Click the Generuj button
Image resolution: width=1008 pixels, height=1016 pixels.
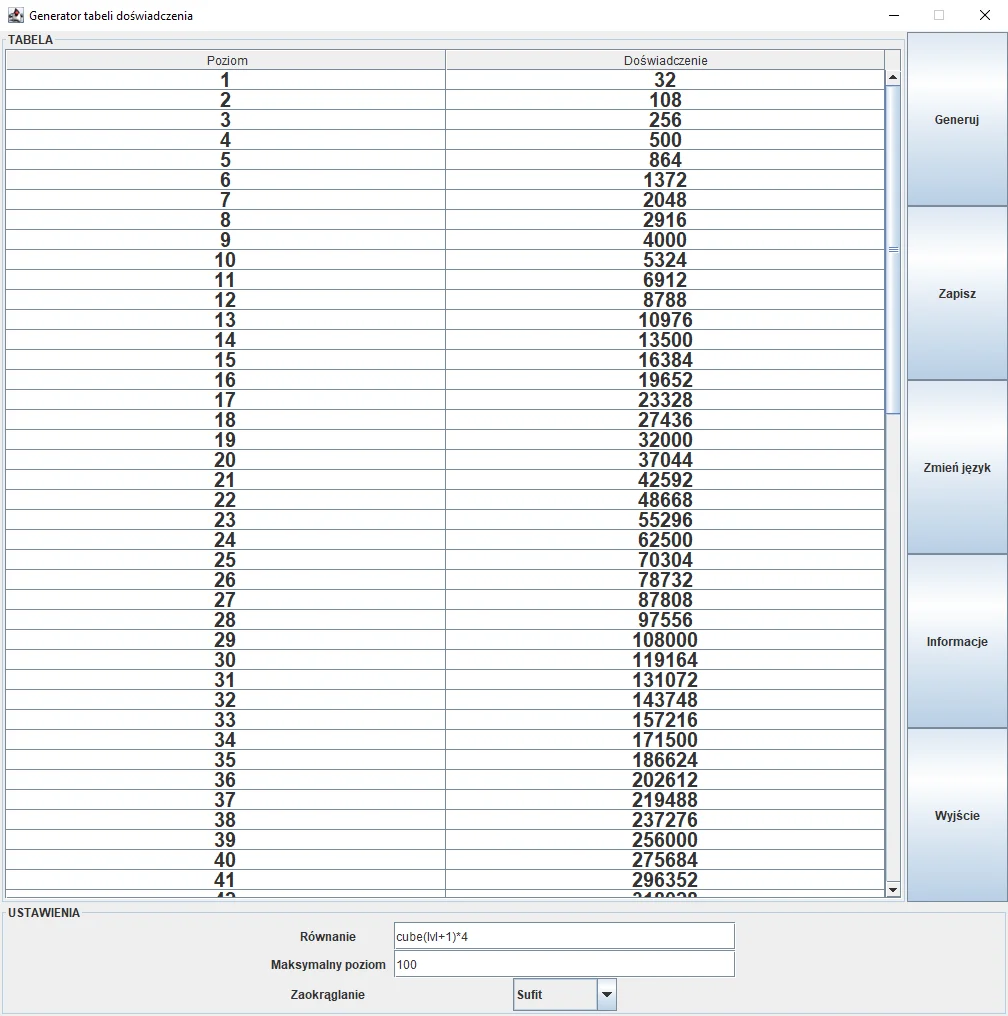[956, 119]
